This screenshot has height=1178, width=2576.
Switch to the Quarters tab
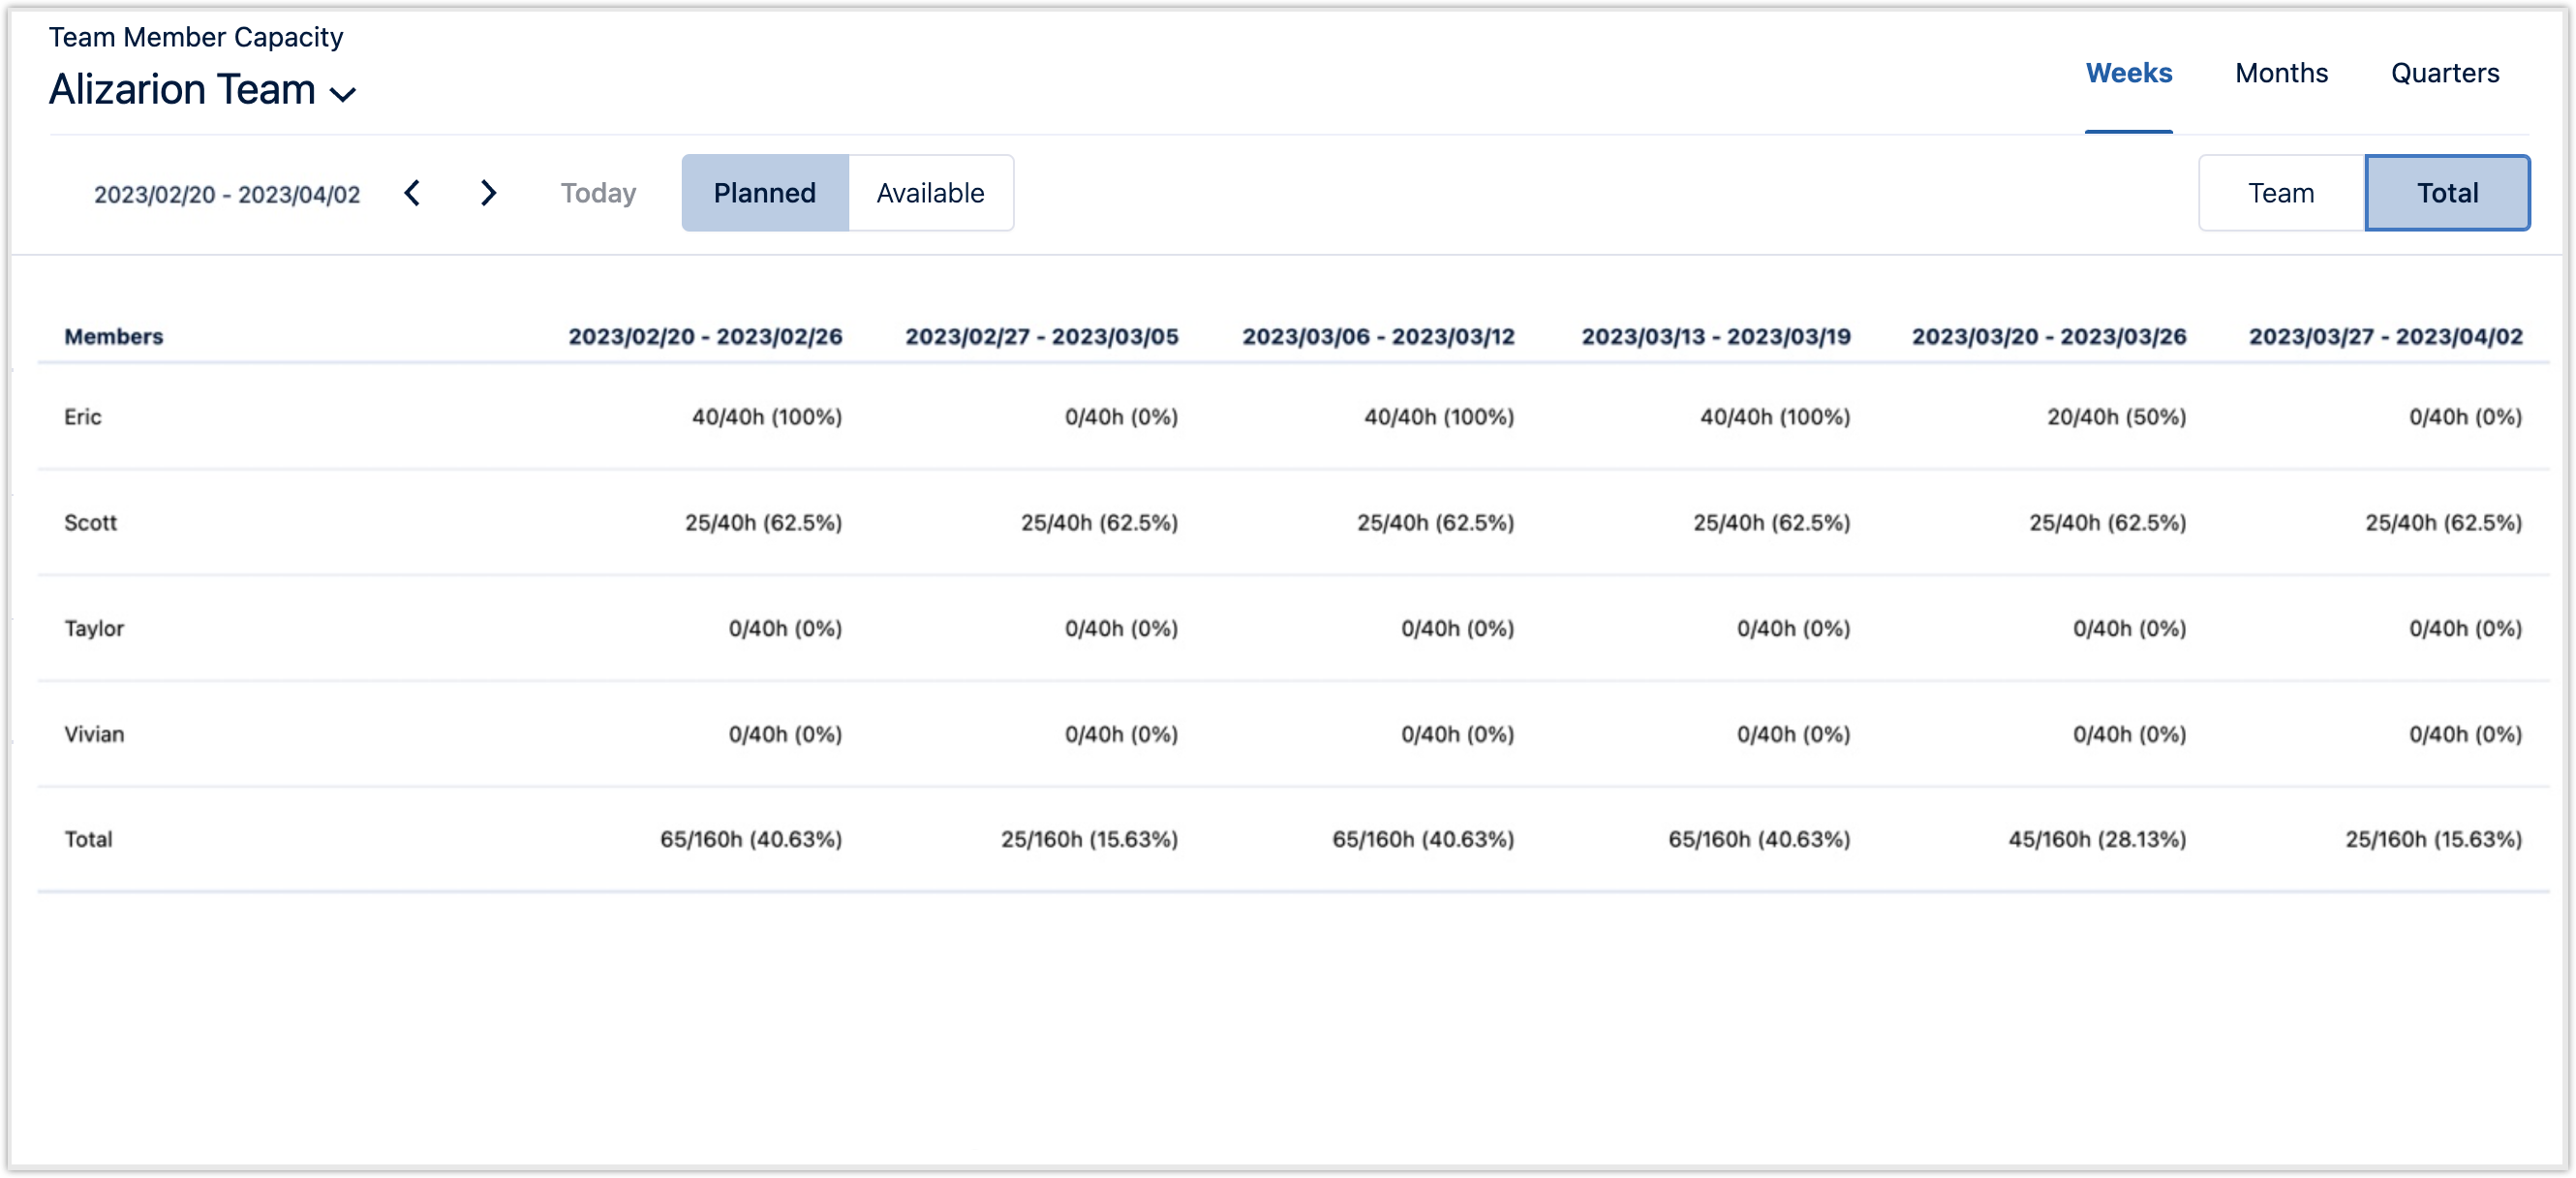click(2444, 73)
